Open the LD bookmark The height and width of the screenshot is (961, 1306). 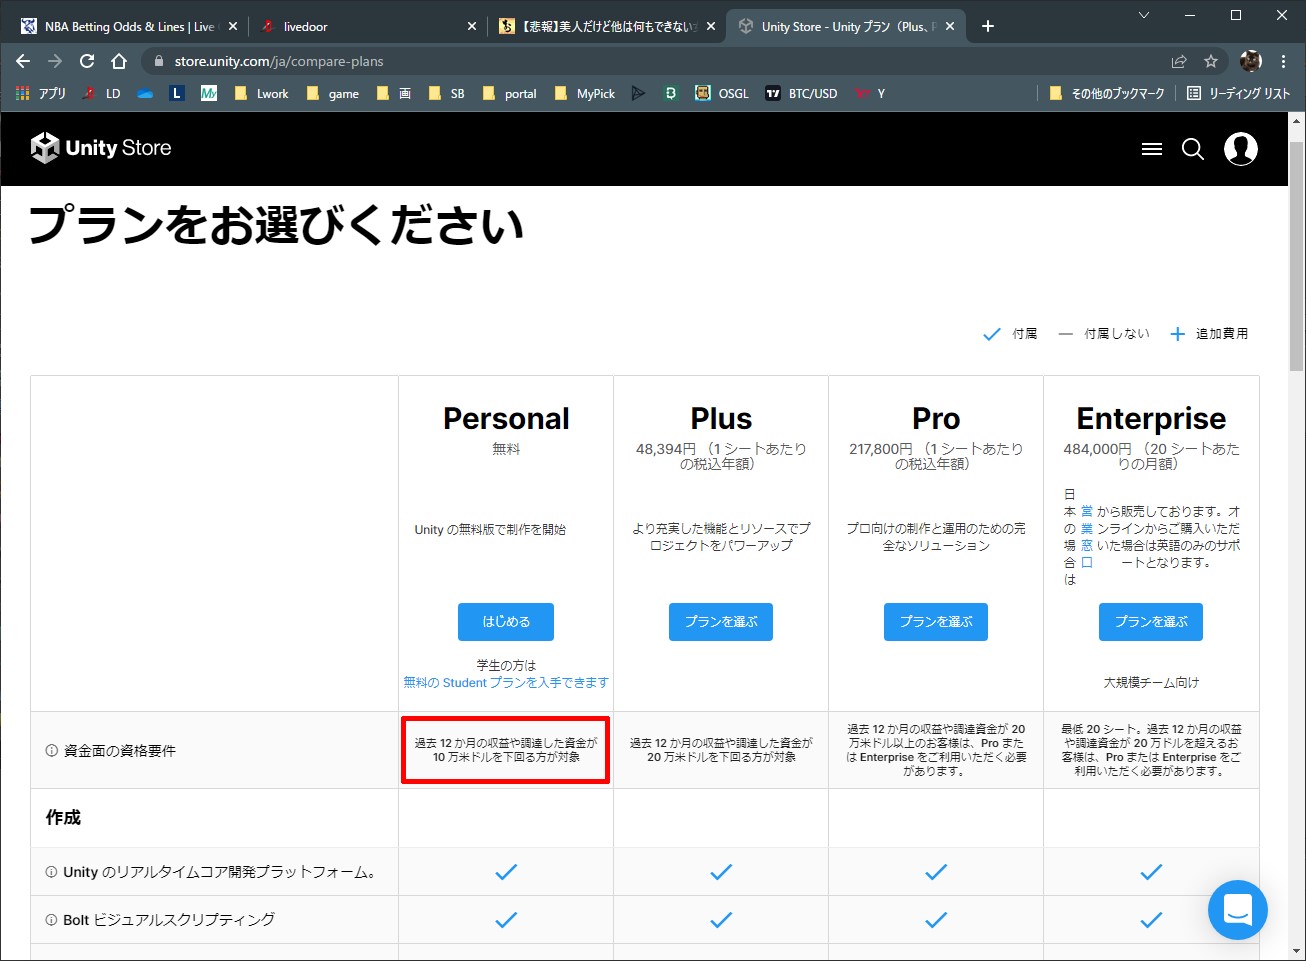[103, 93]
